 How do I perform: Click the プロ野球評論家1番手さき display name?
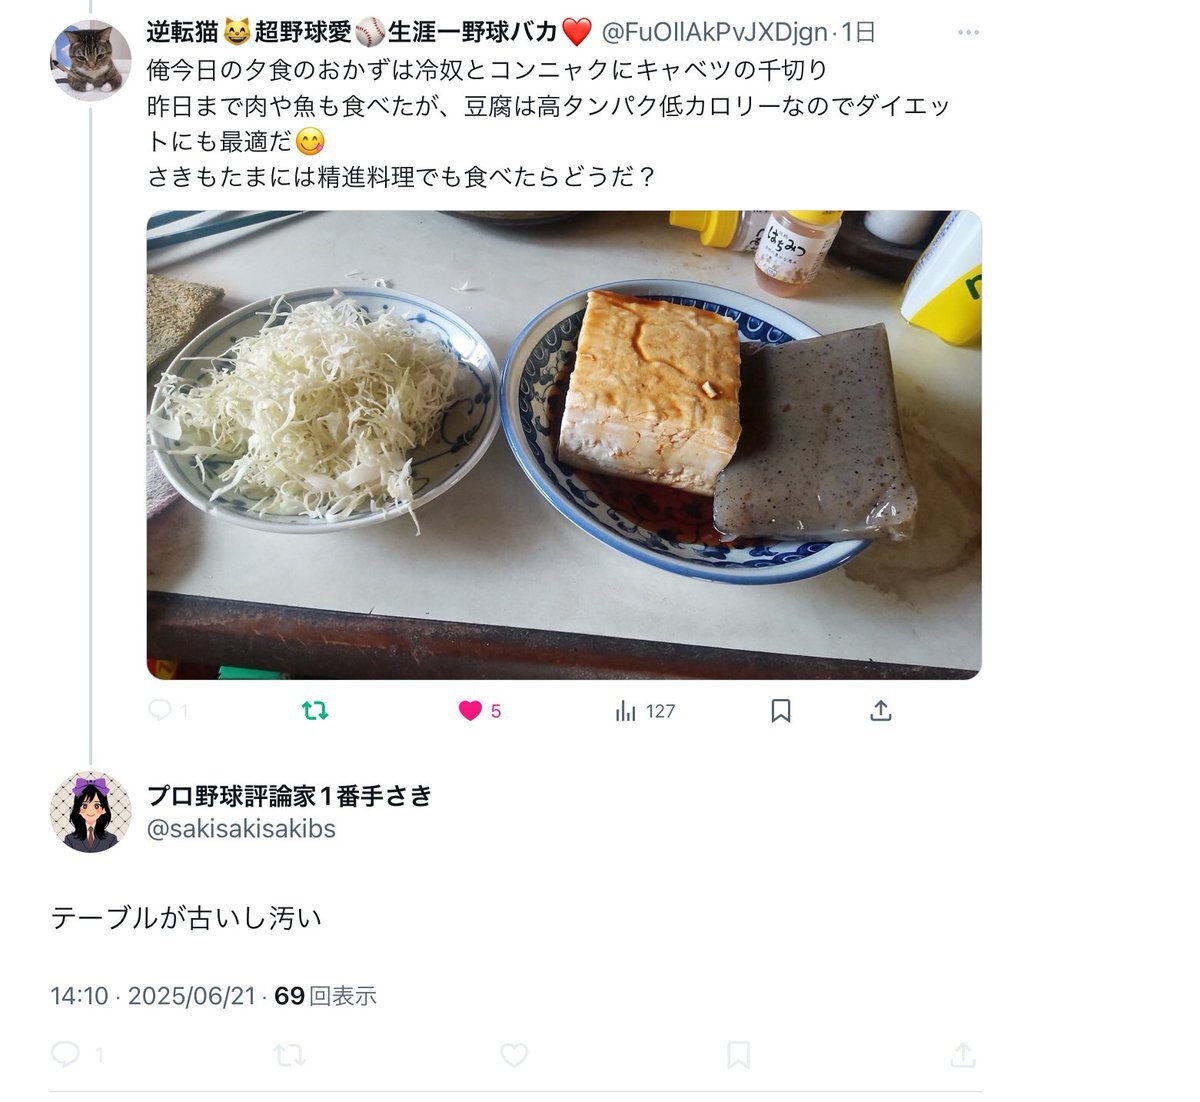click(289, 796)
